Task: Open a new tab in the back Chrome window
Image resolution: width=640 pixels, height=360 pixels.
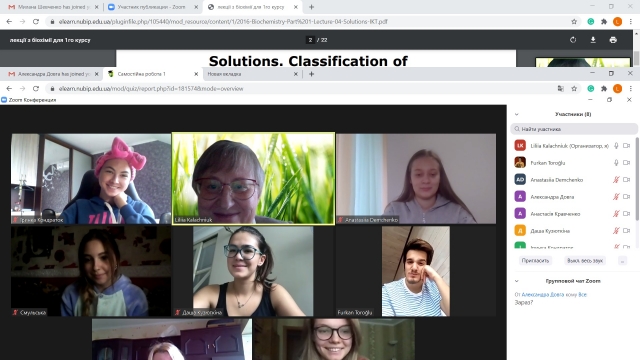Action: 311,7
